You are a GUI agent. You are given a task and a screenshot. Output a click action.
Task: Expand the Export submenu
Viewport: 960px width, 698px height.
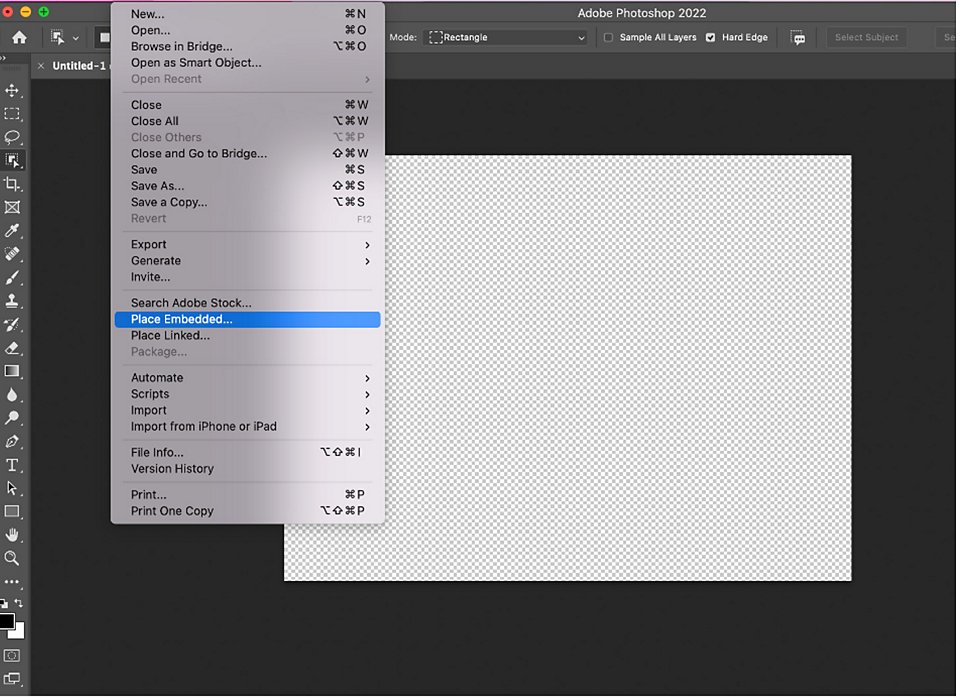(249, 244)
